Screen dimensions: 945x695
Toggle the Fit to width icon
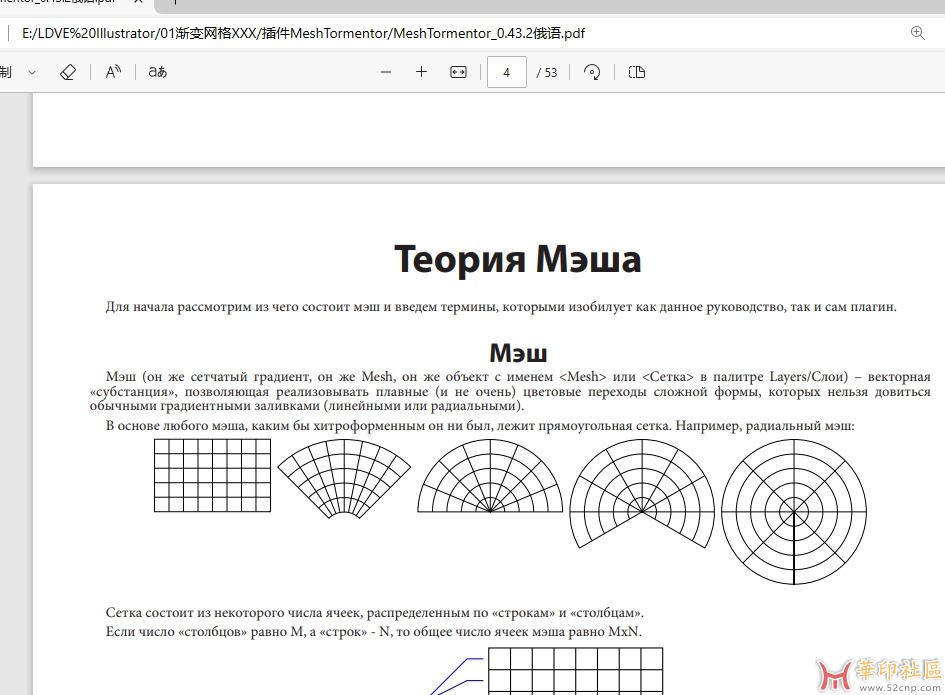click(x=458, y=72)
